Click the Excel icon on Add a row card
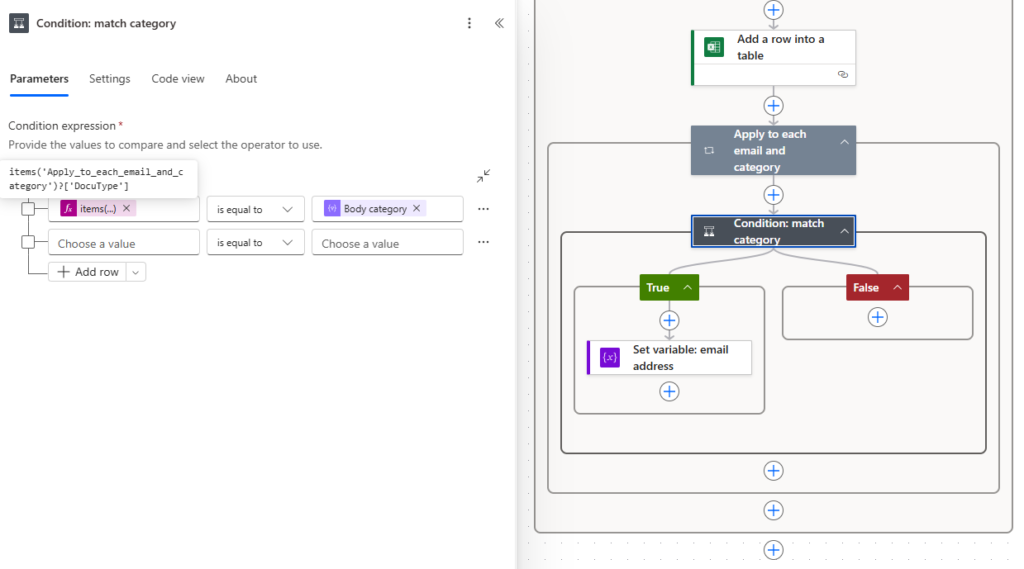 tap(714, 47)
